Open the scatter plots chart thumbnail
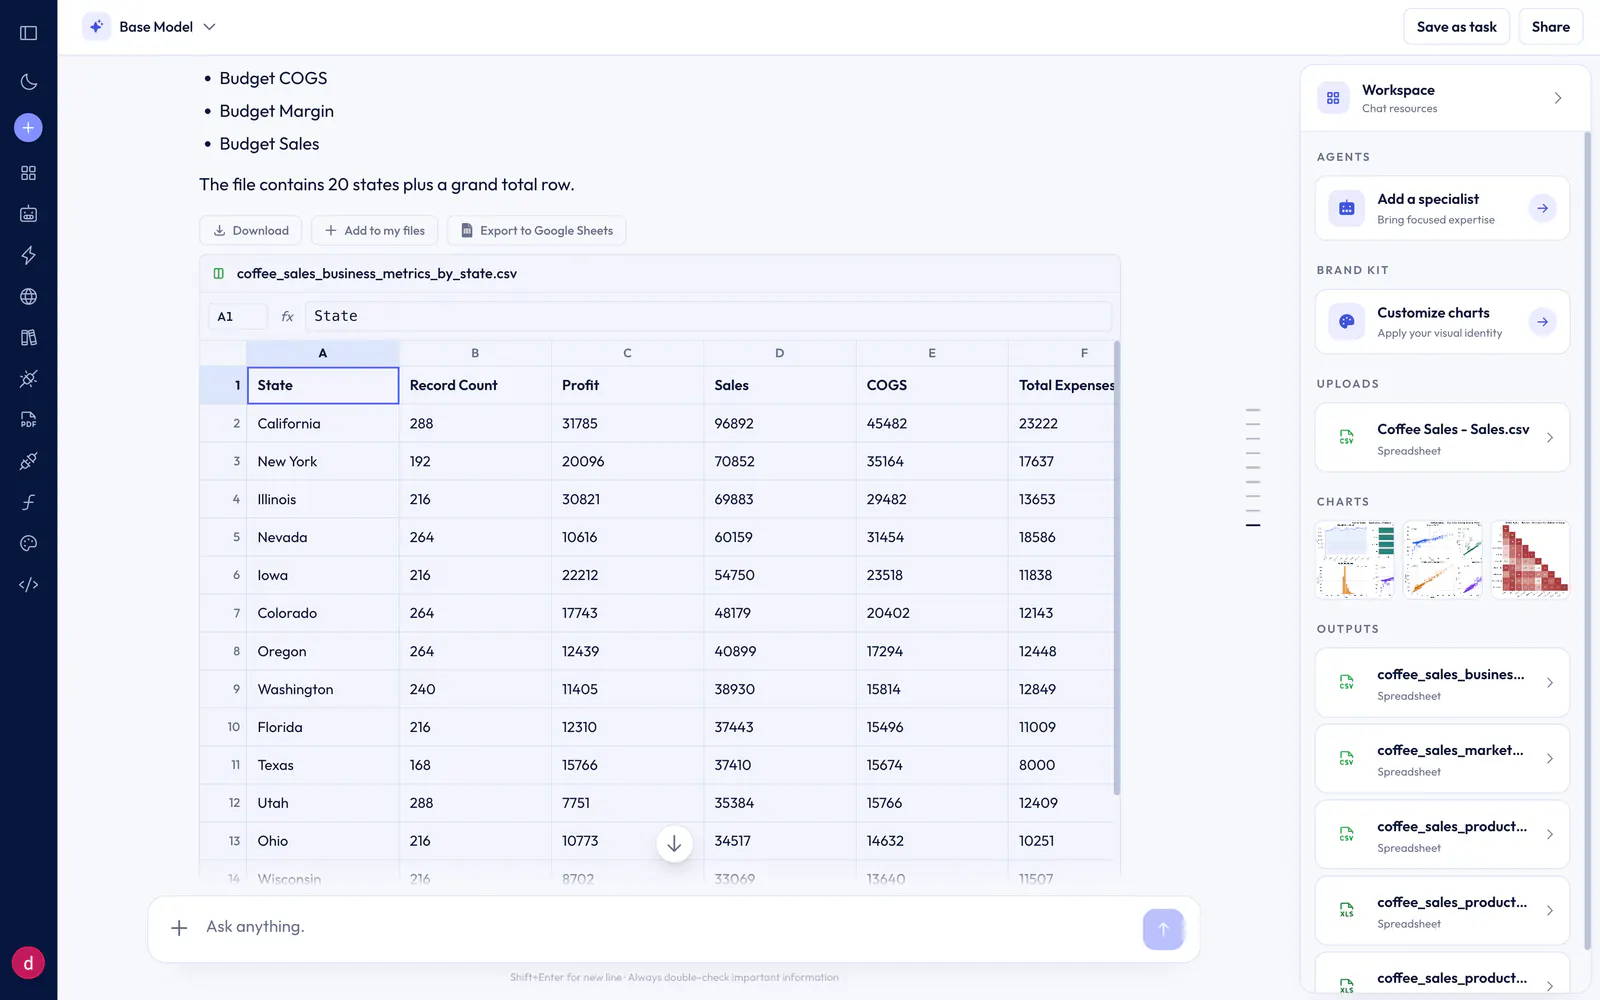Viewport: 1600px width, 1000px height. coord(1443,559)
